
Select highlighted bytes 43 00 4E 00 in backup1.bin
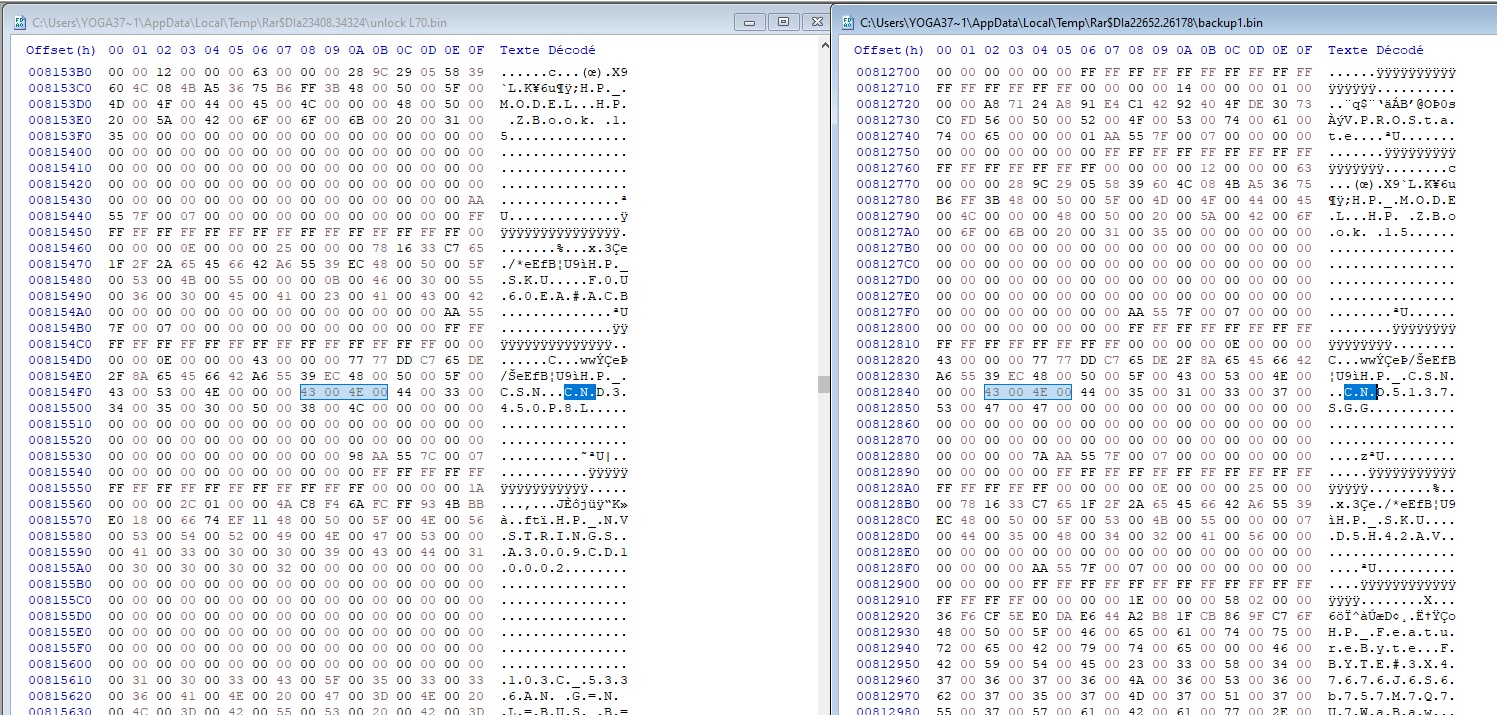1027,392
